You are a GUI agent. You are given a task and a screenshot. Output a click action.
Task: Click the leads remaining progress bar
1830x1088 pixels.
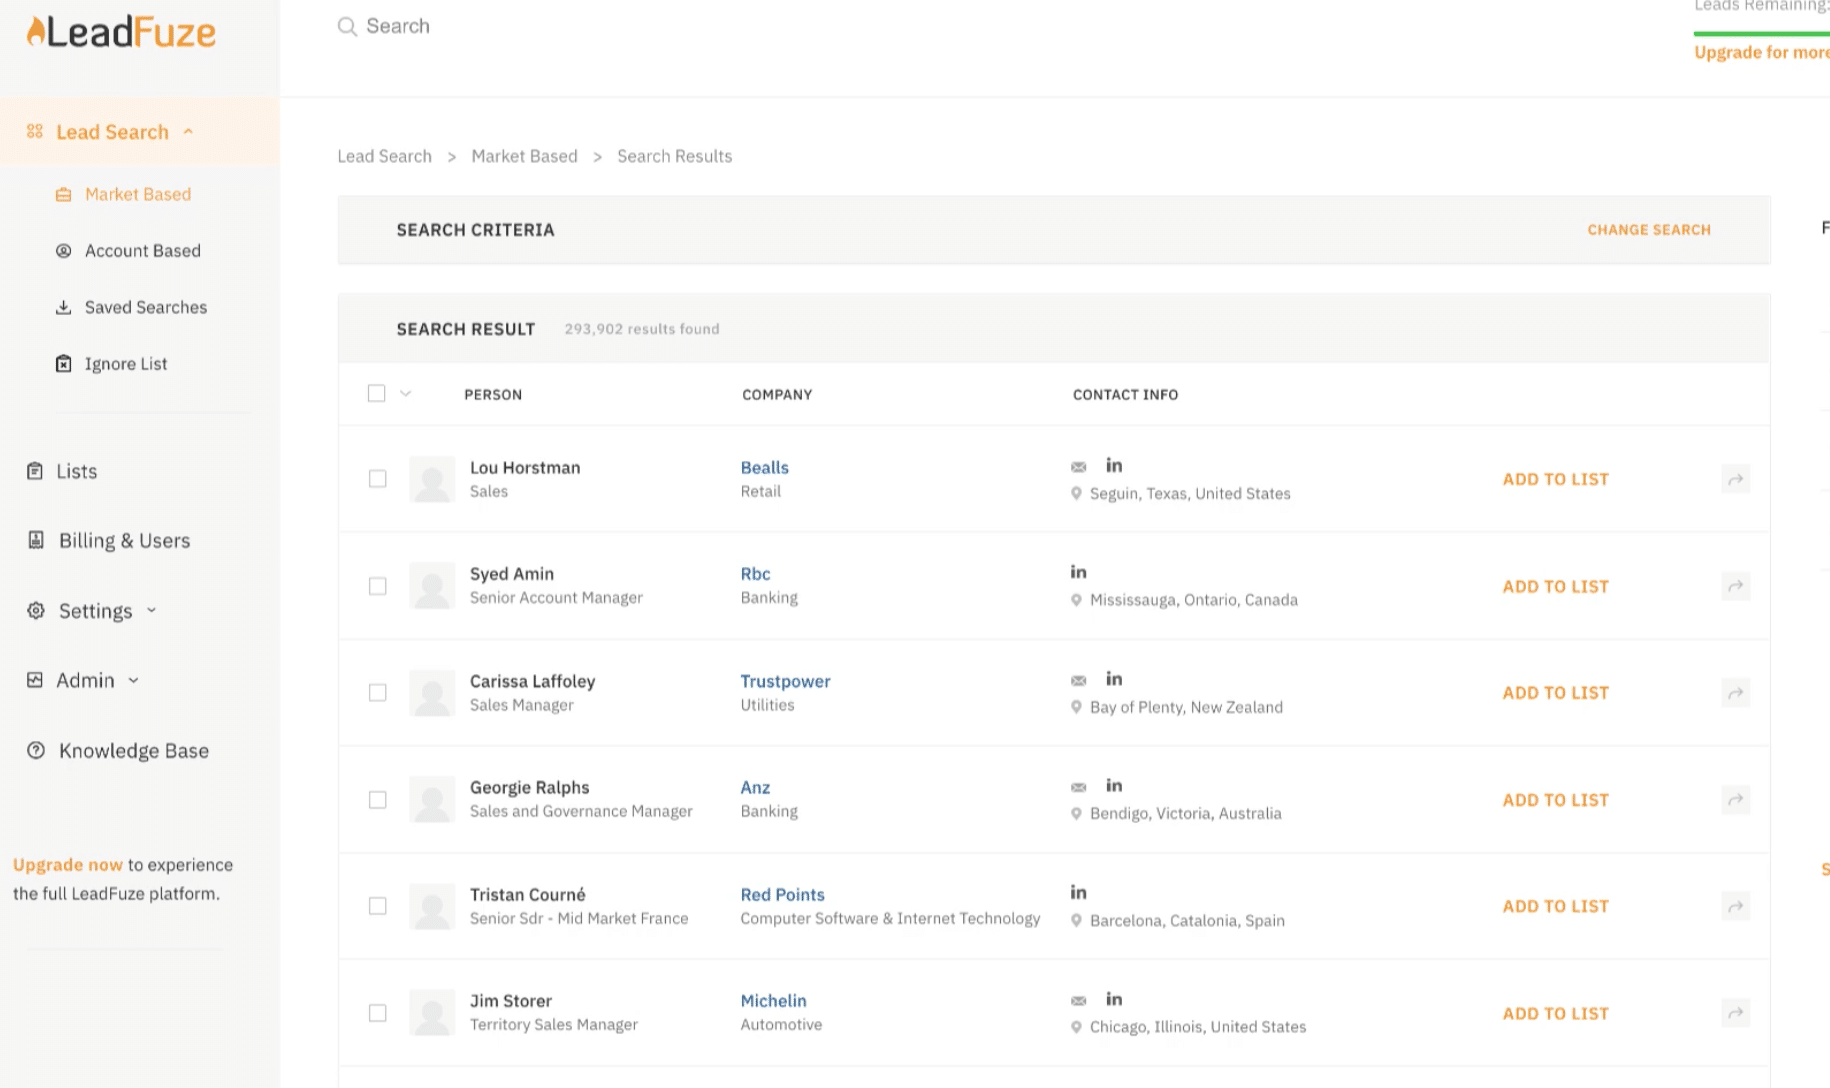(1762, 34)
